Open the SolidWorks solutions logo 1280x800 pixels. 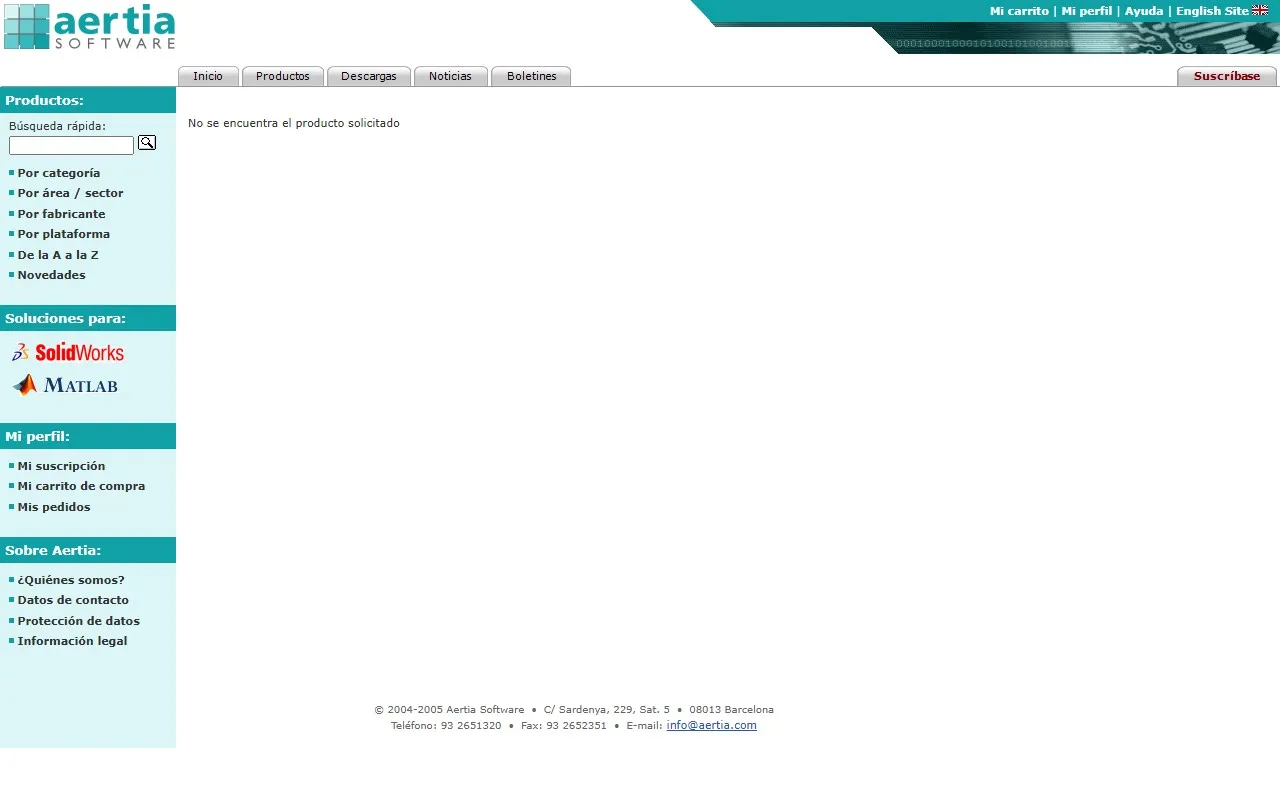(68, 352)
